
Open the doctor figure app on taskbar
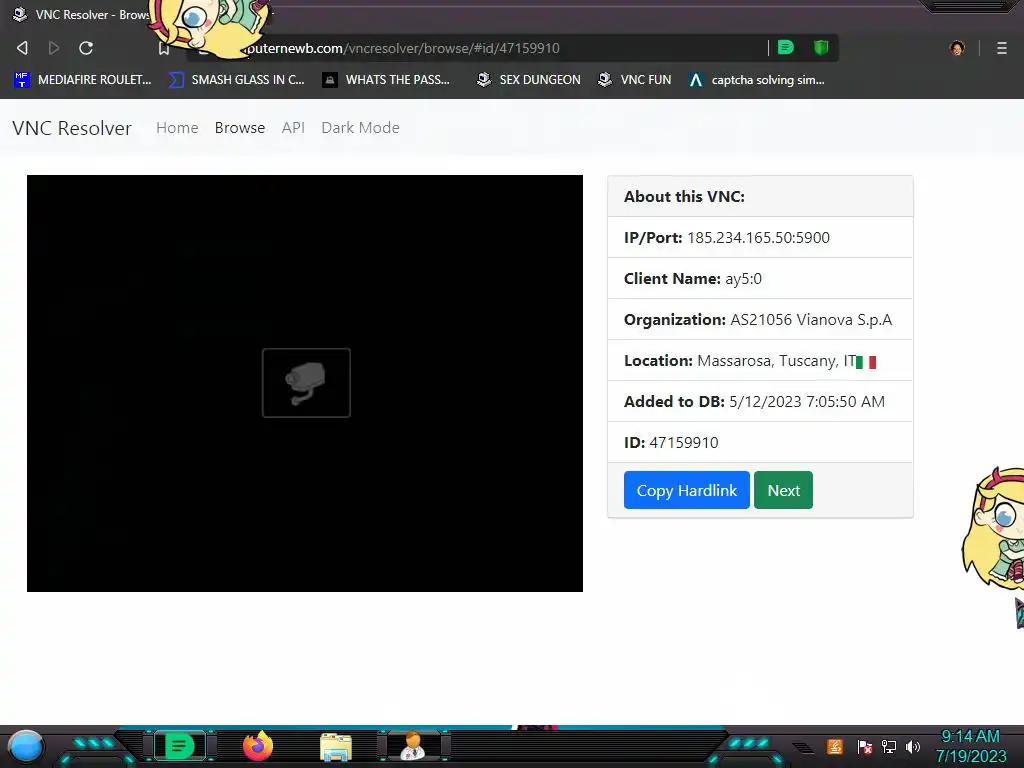pos(413,746)
